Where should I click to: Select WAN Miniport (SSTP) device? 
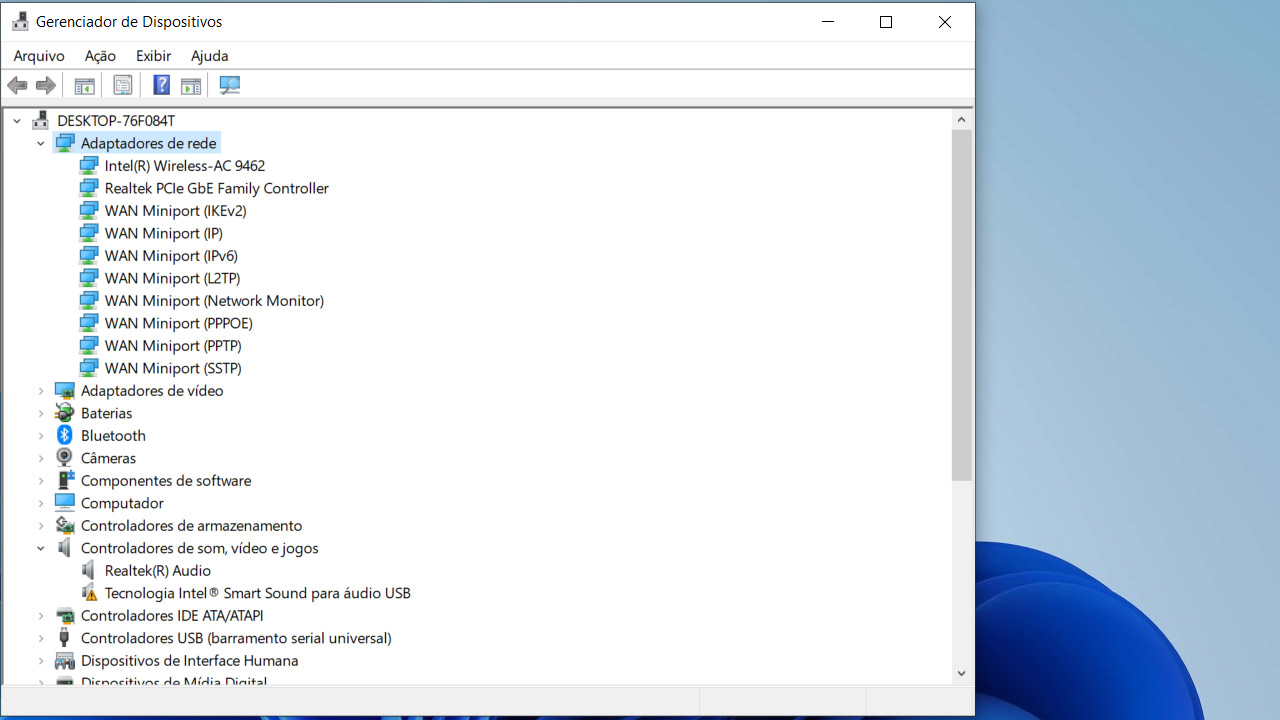(x=173, y=368)
